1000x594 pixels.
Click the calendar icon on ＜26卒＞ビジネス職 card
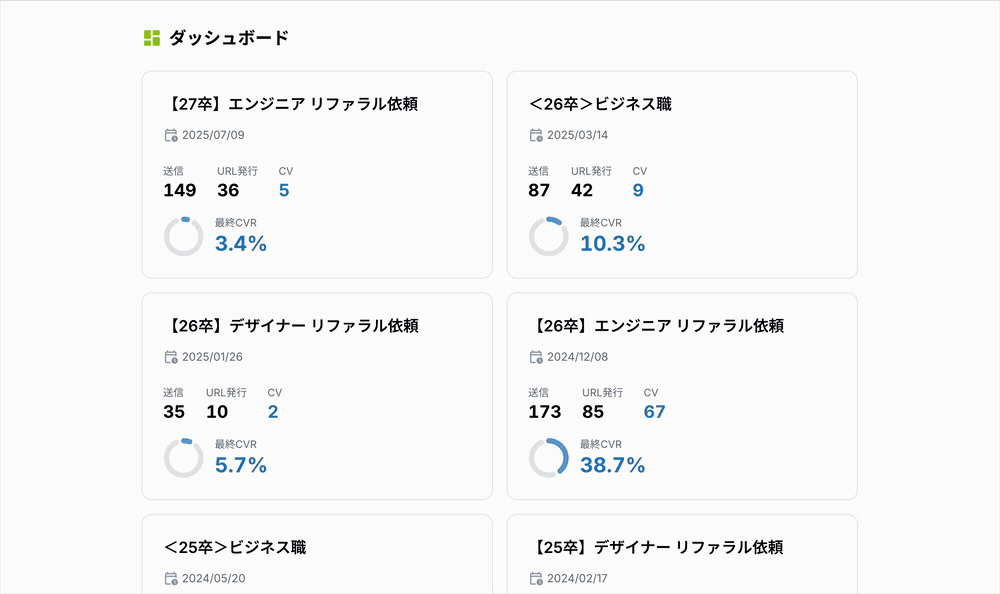pyautogui.click(x=535, y=135)
